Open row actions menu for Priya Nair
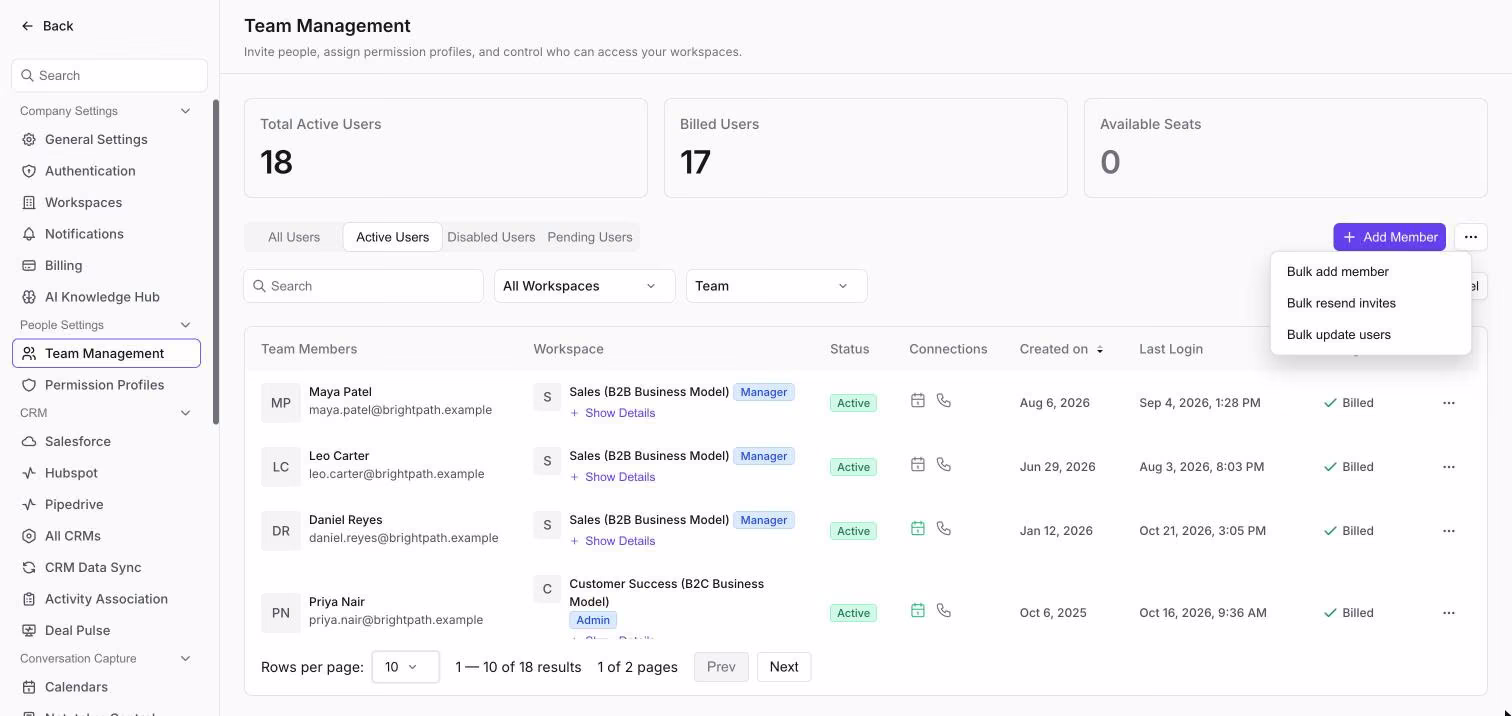The image size is (1512, 716). pos(1448,613)
